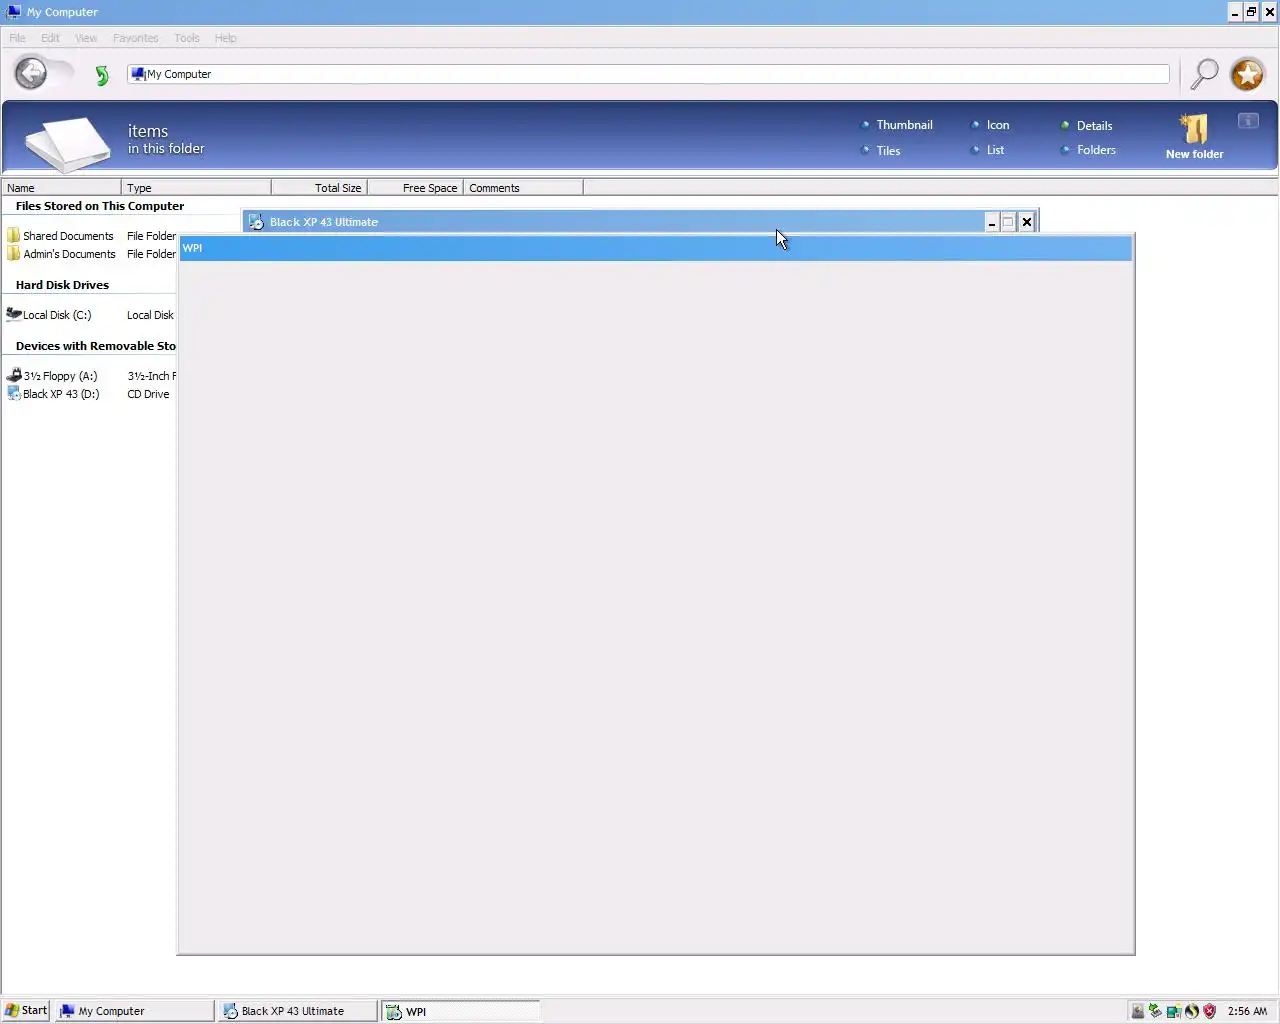
Task: Click the Black XP 43 Ultimate title bar icon
Action: [256, 222]
